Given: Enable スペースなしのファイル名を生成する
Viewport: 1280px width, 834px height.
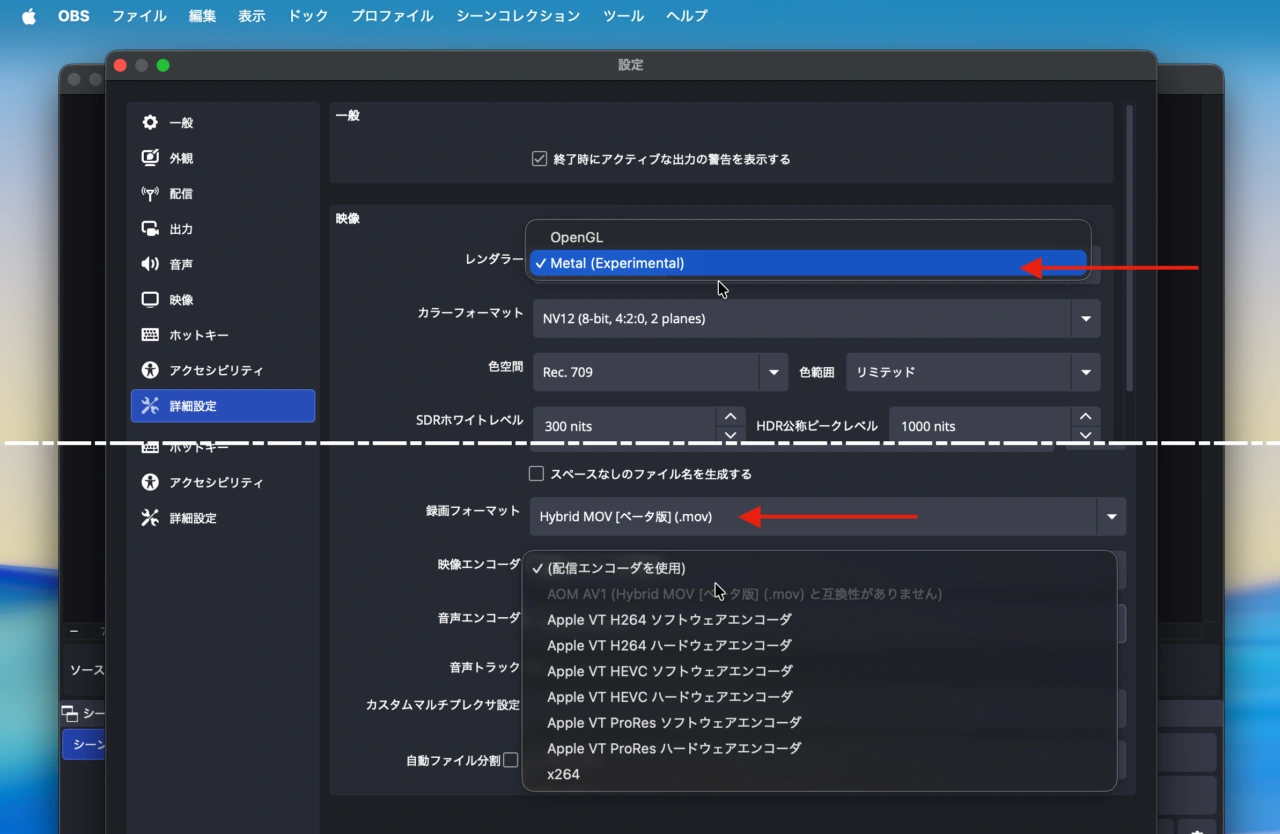Looking at the screenshot, I should (x=536, y=473).
